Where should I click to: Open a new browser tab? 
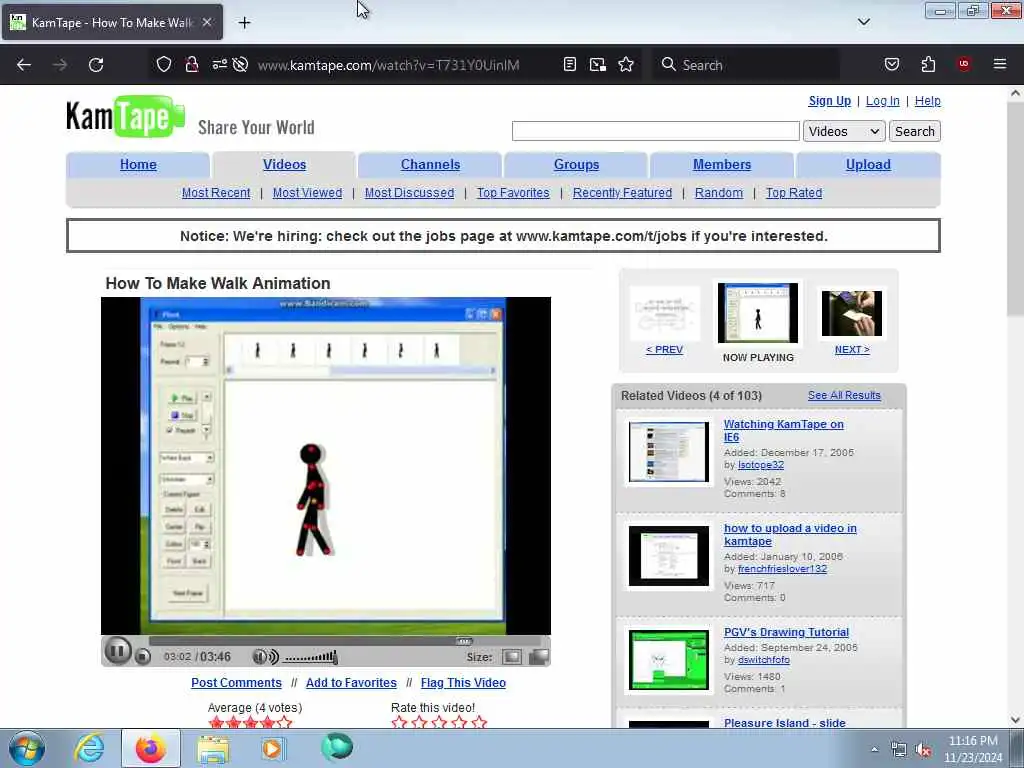(x=244, y=23)
